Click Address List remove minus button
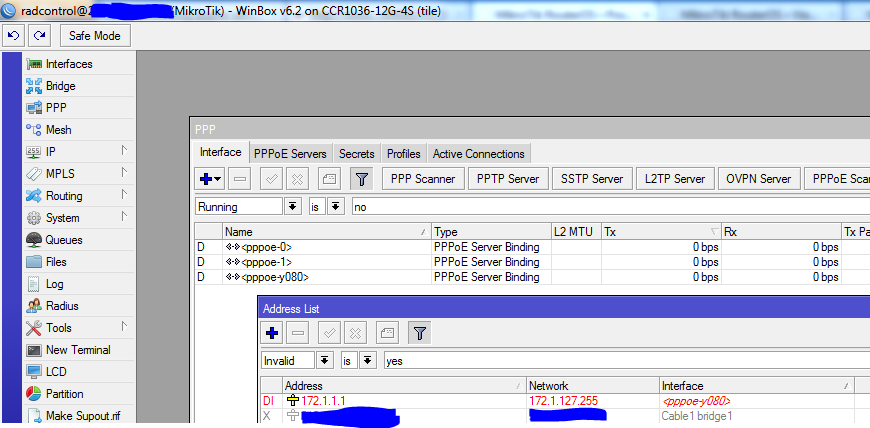The width and height of the screenshot is (870, 428). [298, 333]
